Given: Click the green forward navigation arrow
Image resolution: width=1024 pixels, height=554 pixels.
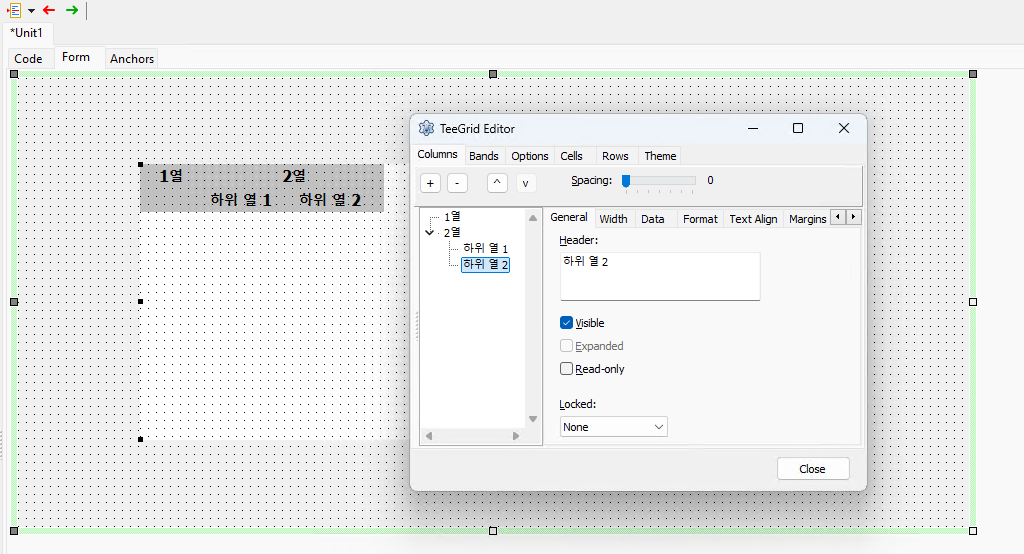Looking at the screenshot, I should [72, 10].
